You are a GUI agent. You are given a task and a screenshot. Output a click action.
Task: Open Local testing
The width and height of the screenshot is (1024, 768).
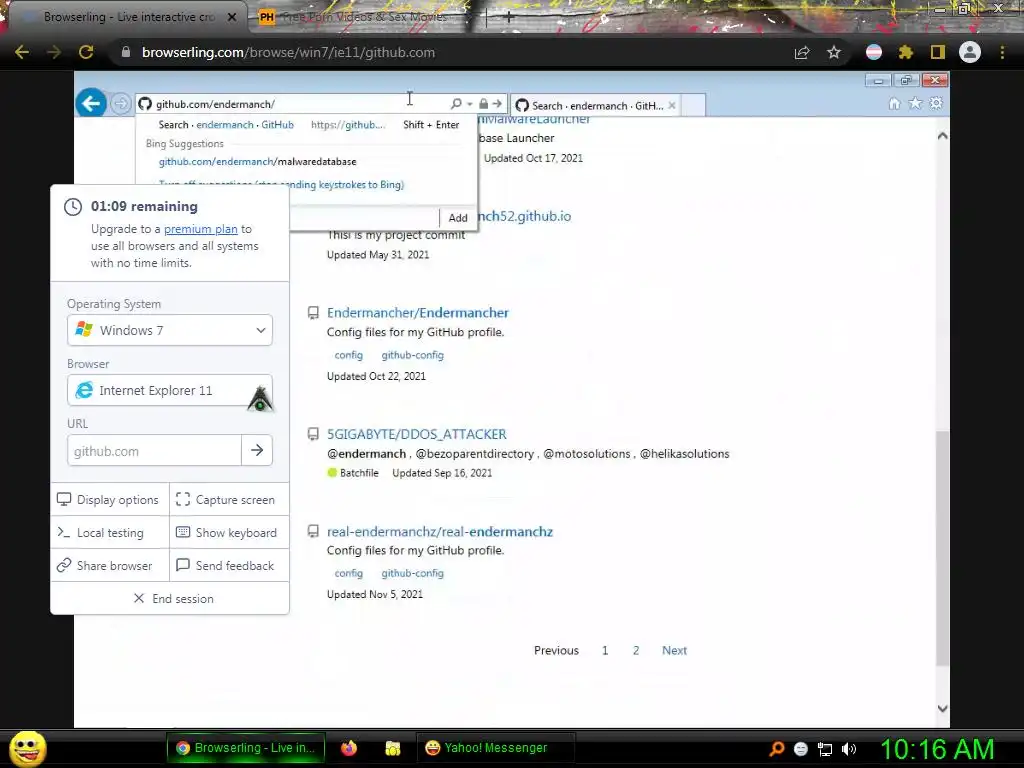110,533
